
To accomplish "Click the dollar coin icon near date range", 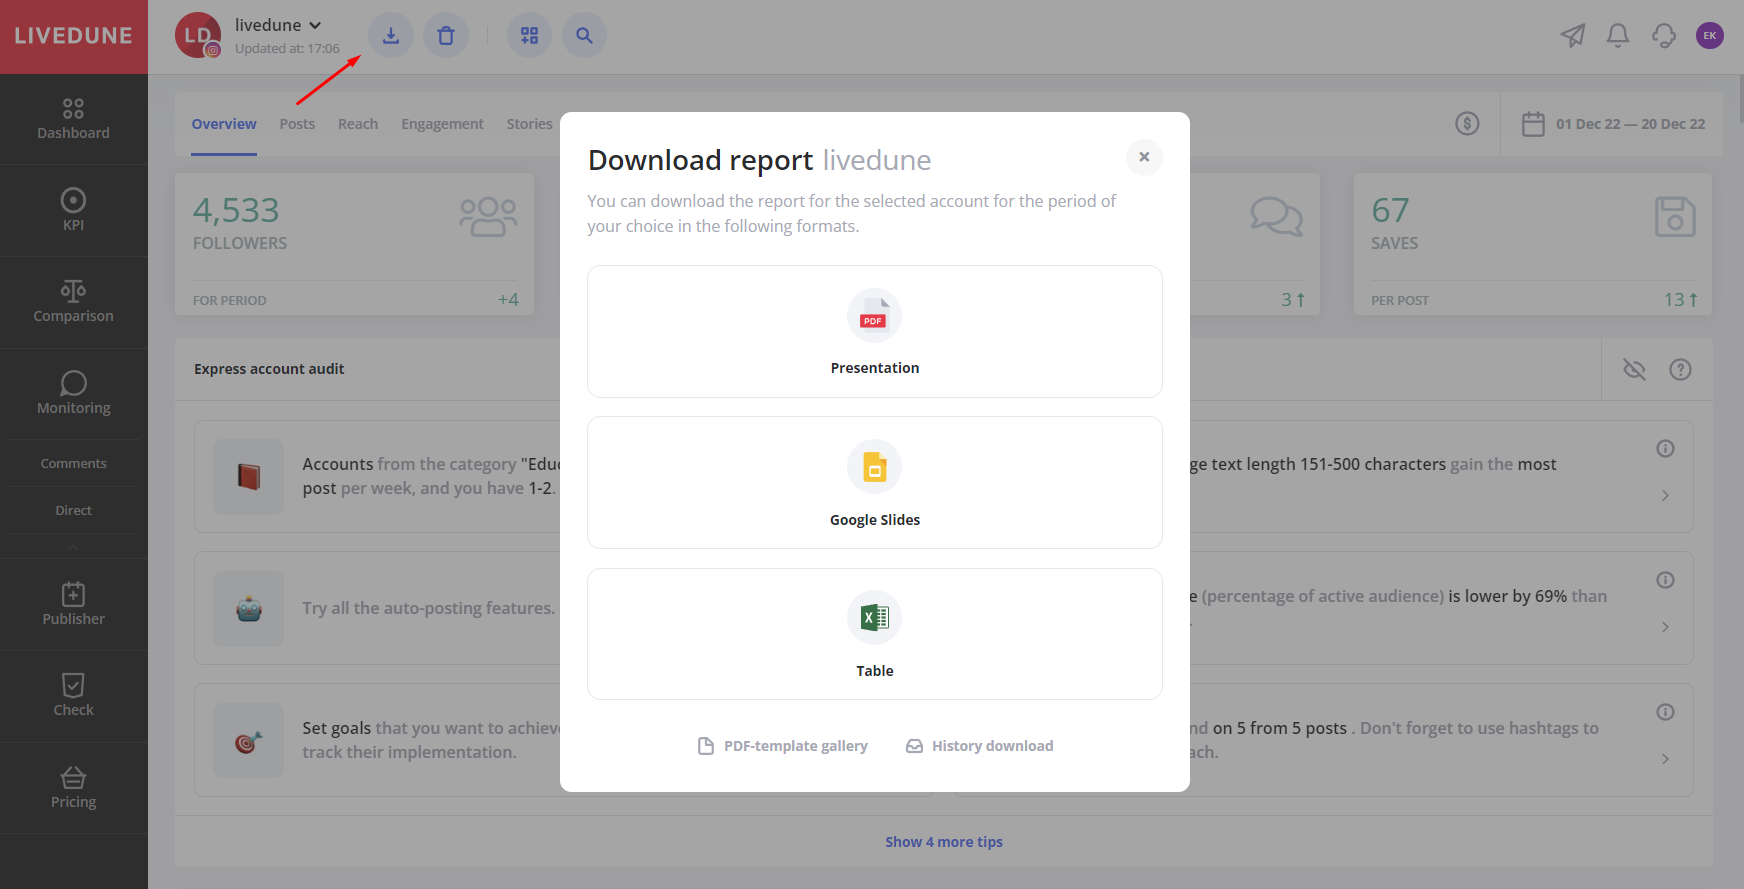I will [1467, 124].
